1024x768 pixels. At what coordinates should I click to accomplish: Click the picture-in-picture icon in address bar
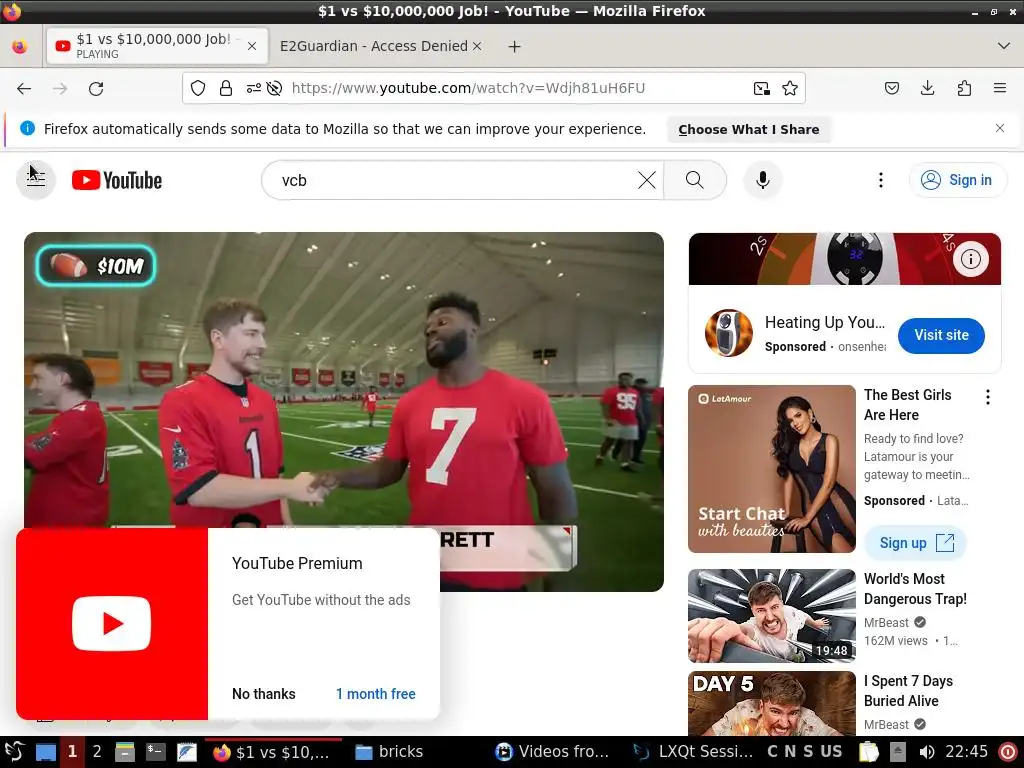click(x=761, y=88)
